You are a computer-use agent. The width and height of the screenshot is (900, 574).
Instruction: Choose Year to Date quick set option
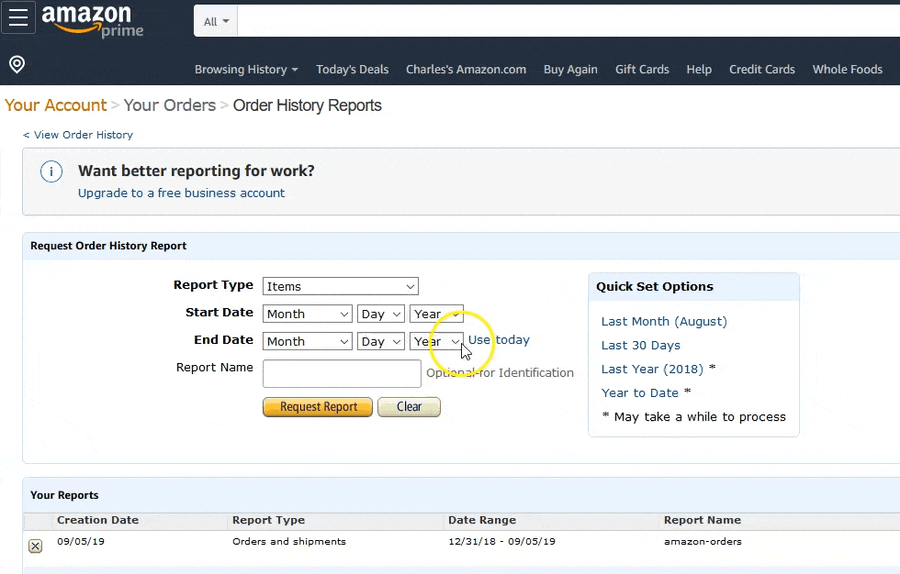640,393
